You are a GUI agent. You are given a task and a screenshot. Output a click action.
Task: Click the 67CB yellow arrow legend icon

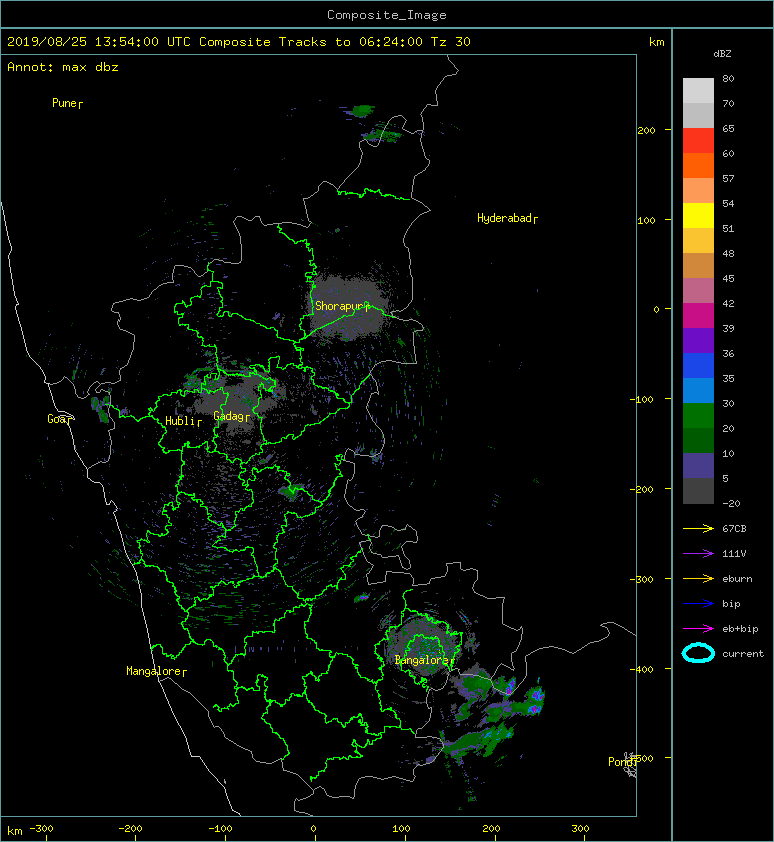tap(698, 528)
